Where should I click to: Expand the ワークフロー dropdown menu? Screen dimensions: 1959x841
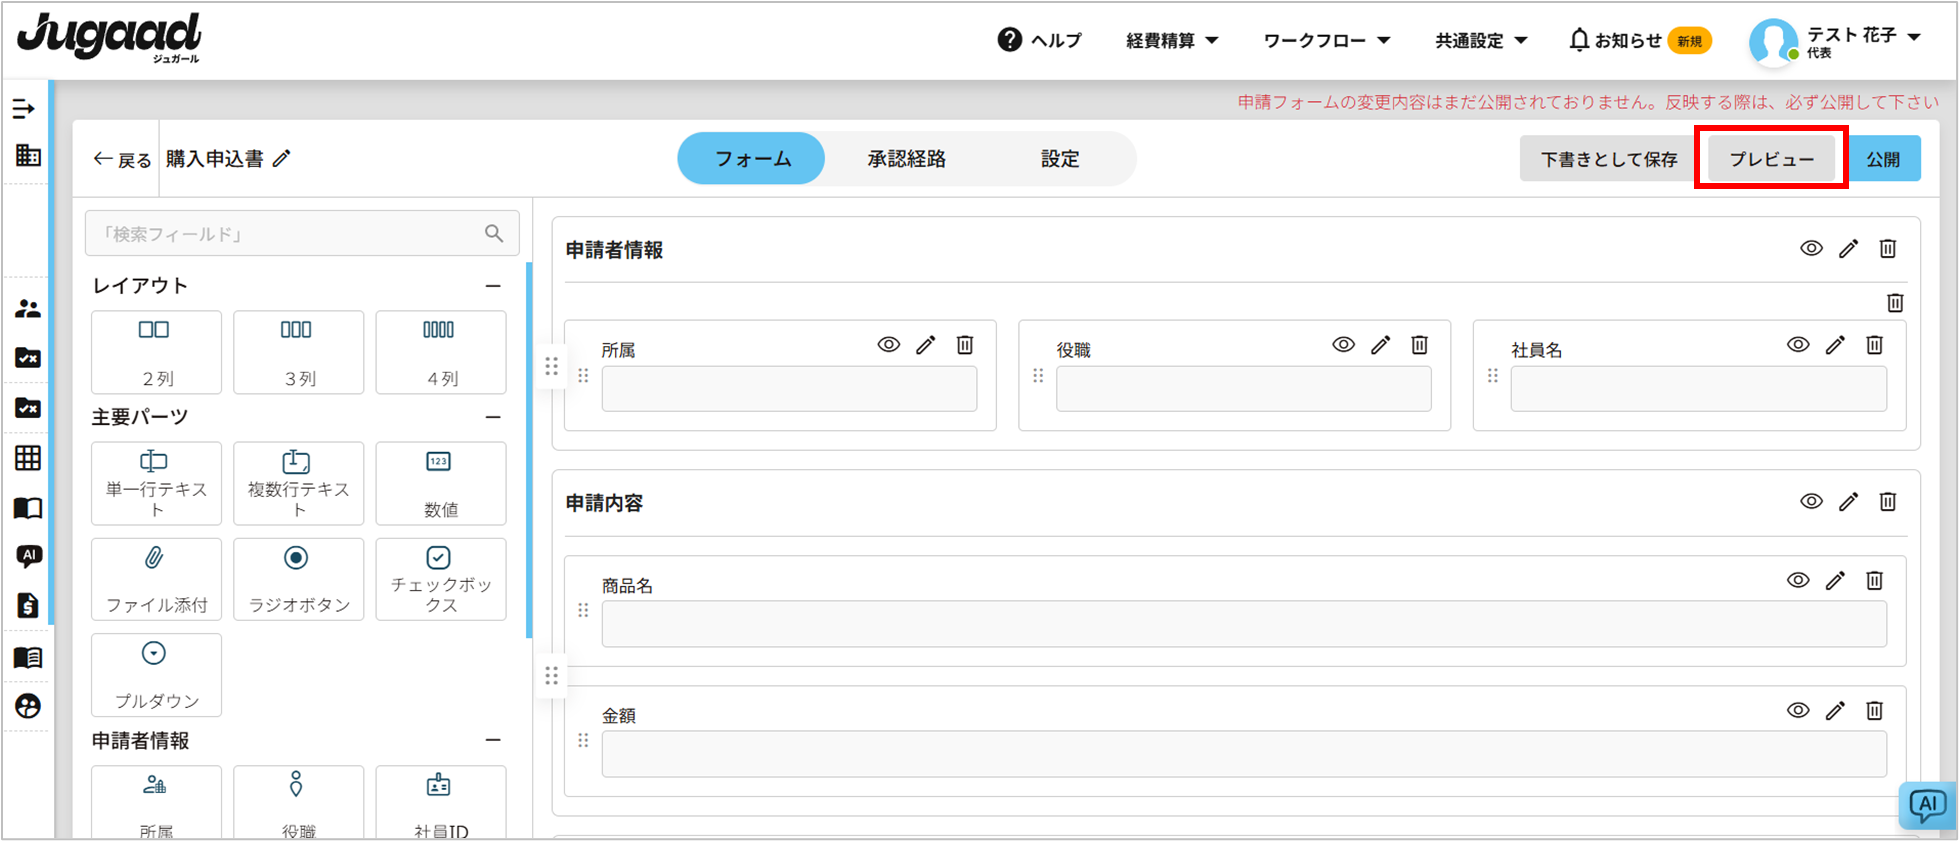1326,41
